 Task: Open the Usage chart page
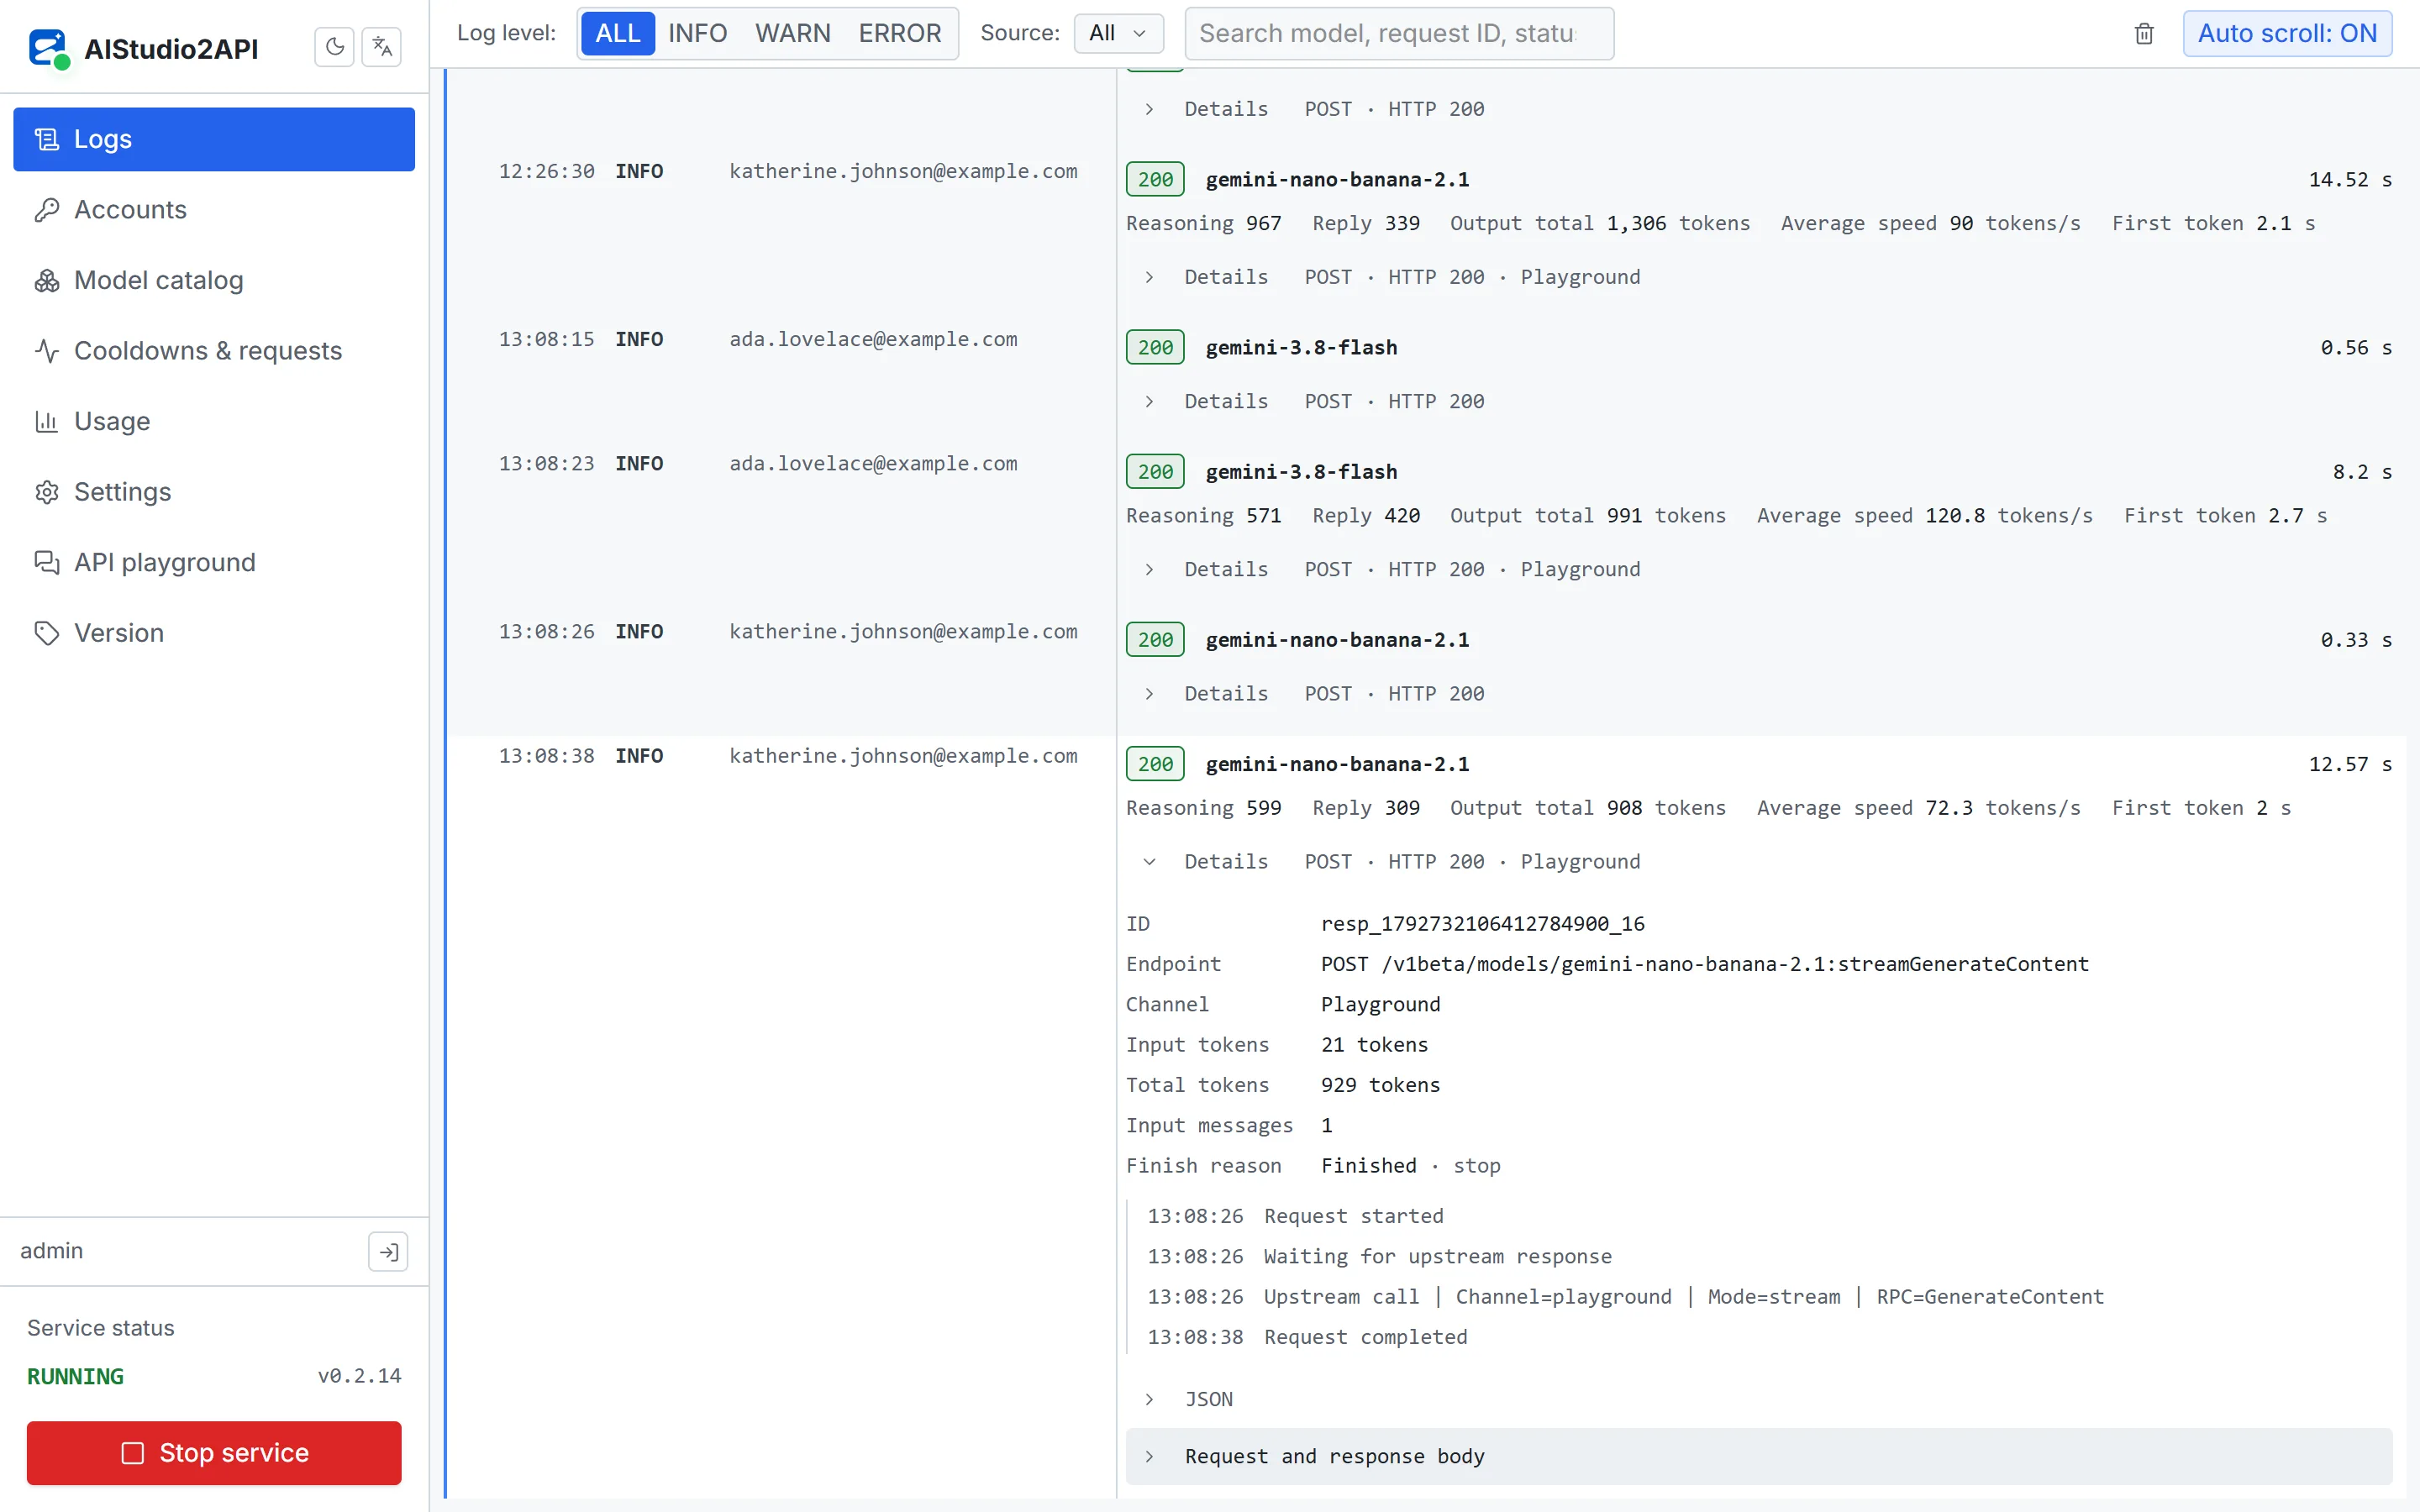(x=214, y=421)
